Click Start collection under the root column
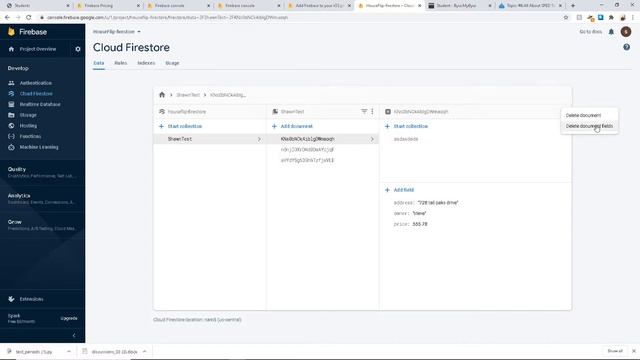Viewport: 640px width, 360px height. tap(180, 127)
